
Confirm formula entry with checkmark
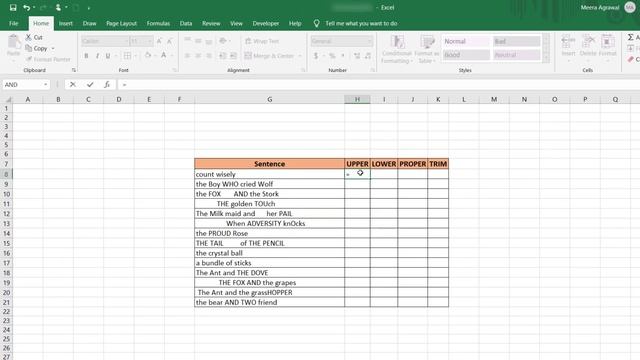tap(90, 84)
